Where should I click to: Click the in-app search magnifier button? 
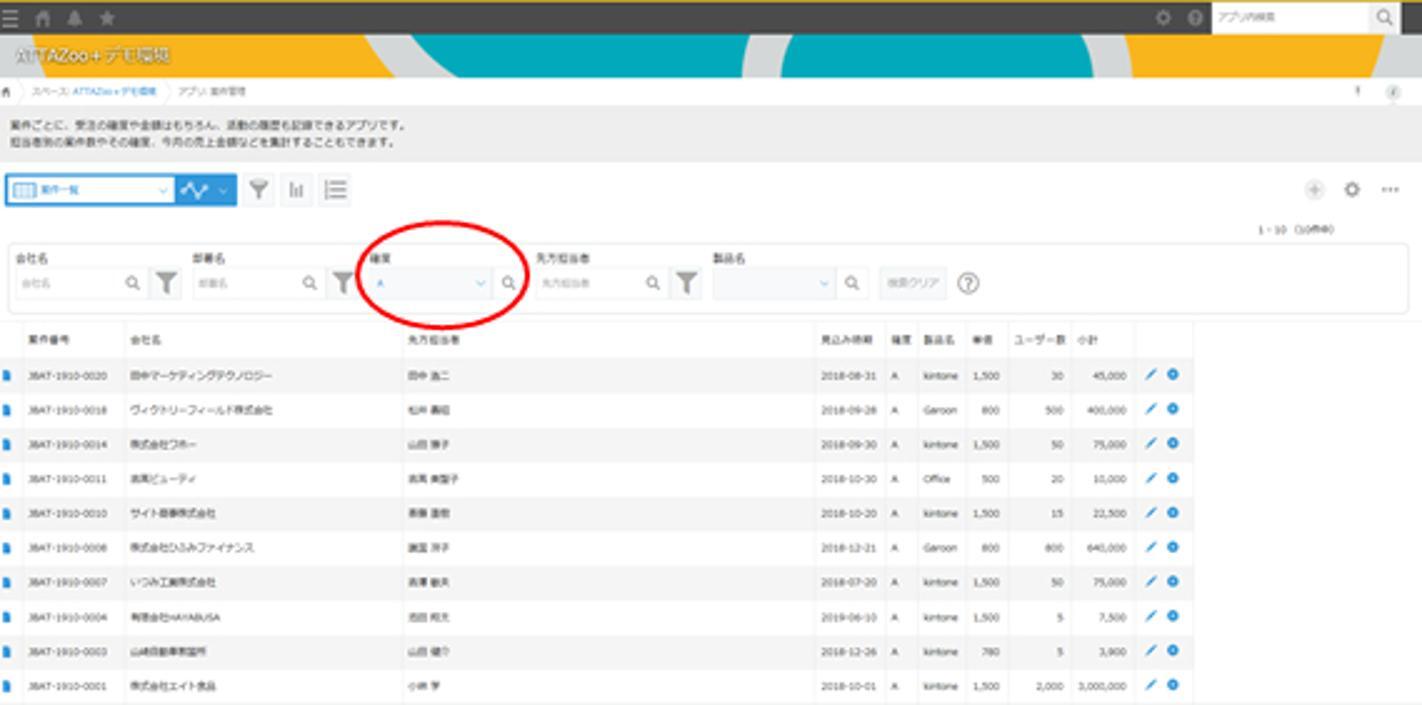[1384, 17]
